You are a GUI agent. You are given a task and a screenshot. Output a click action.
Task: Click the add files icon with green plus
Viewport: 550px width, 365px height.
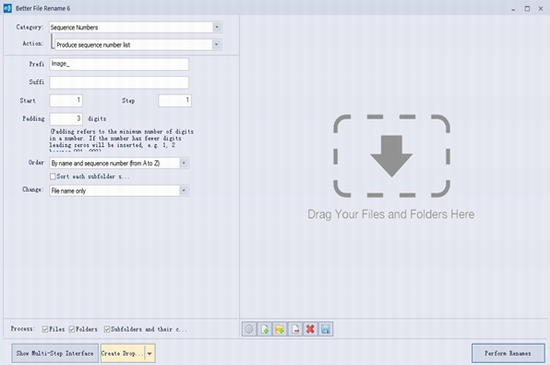(264, 329)
